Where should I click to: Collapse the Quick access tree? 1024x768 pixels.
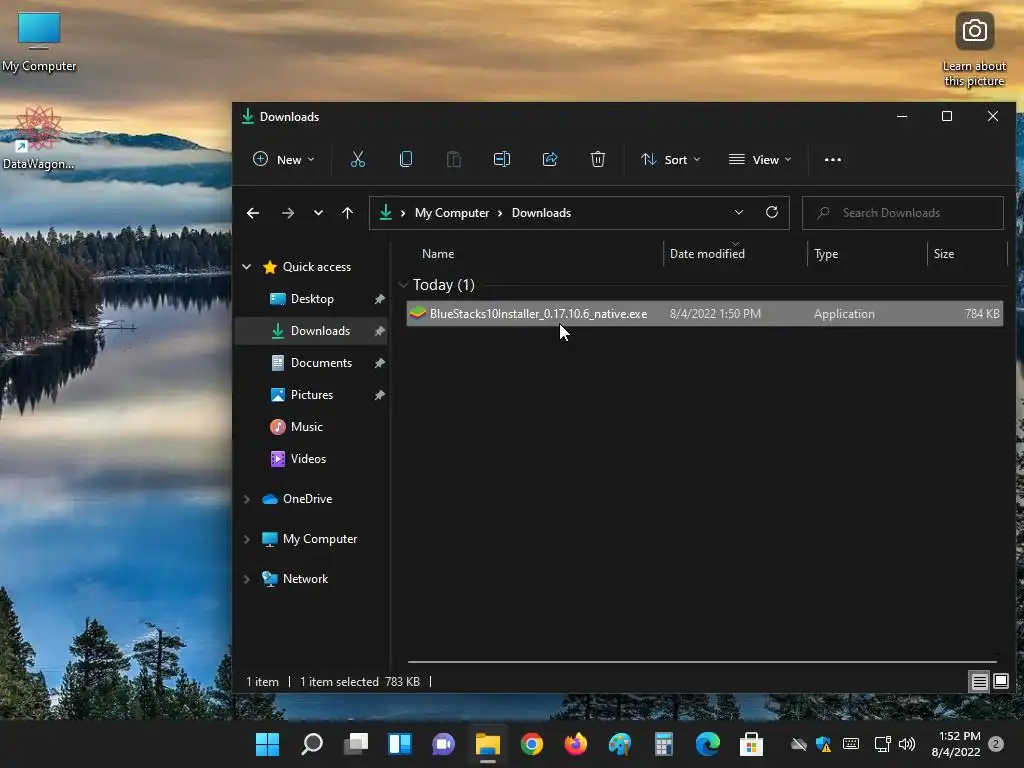(x=247, y=266)
